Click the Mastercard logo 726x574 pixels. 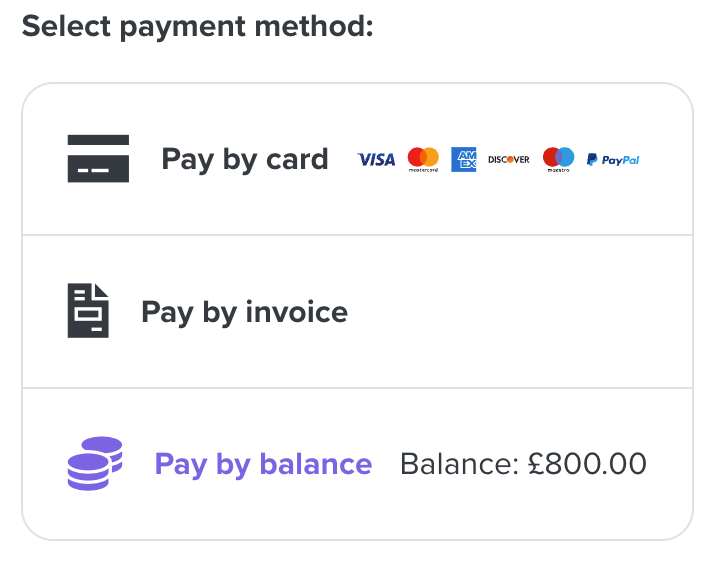[x=423, y=159]
